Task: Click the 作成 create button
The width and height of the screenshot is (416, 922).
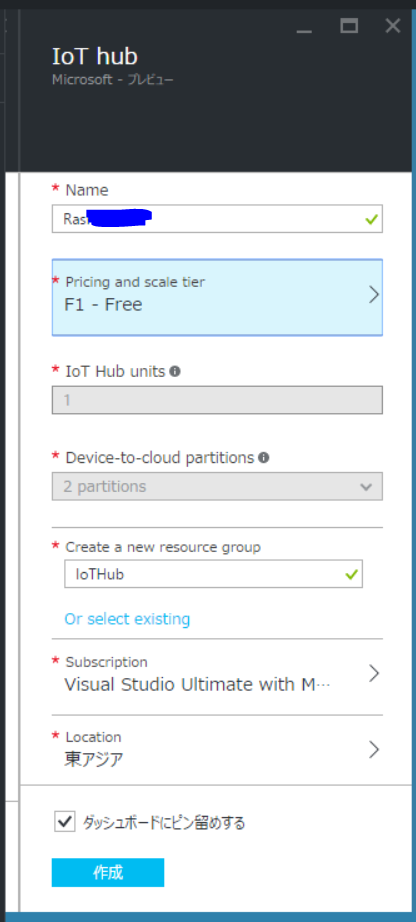Action: [x=108, y=873]
